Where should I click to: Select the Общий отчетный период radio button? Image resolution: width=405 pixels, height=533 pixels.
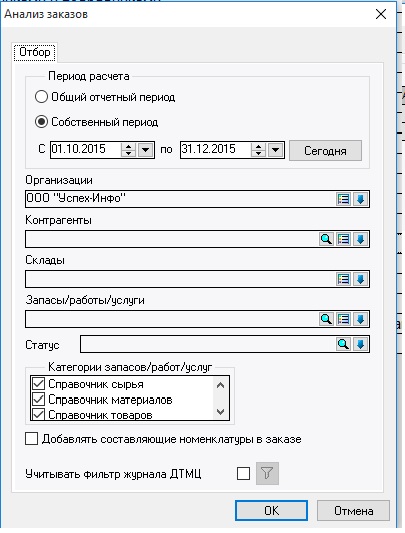41,97
